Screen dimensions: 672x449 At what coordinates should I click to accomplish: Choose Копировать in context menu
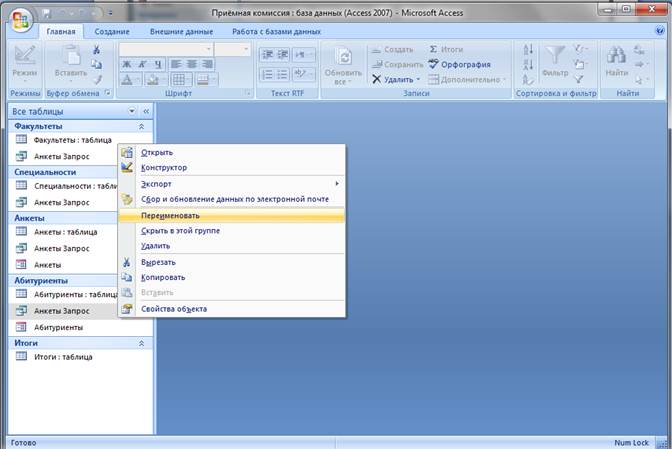(x=231, y=277)
